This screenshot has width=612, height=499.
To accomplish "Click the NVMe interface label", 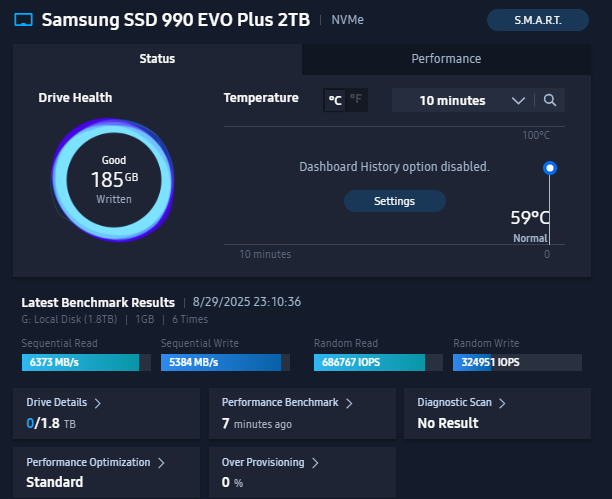I will [347, 20].
